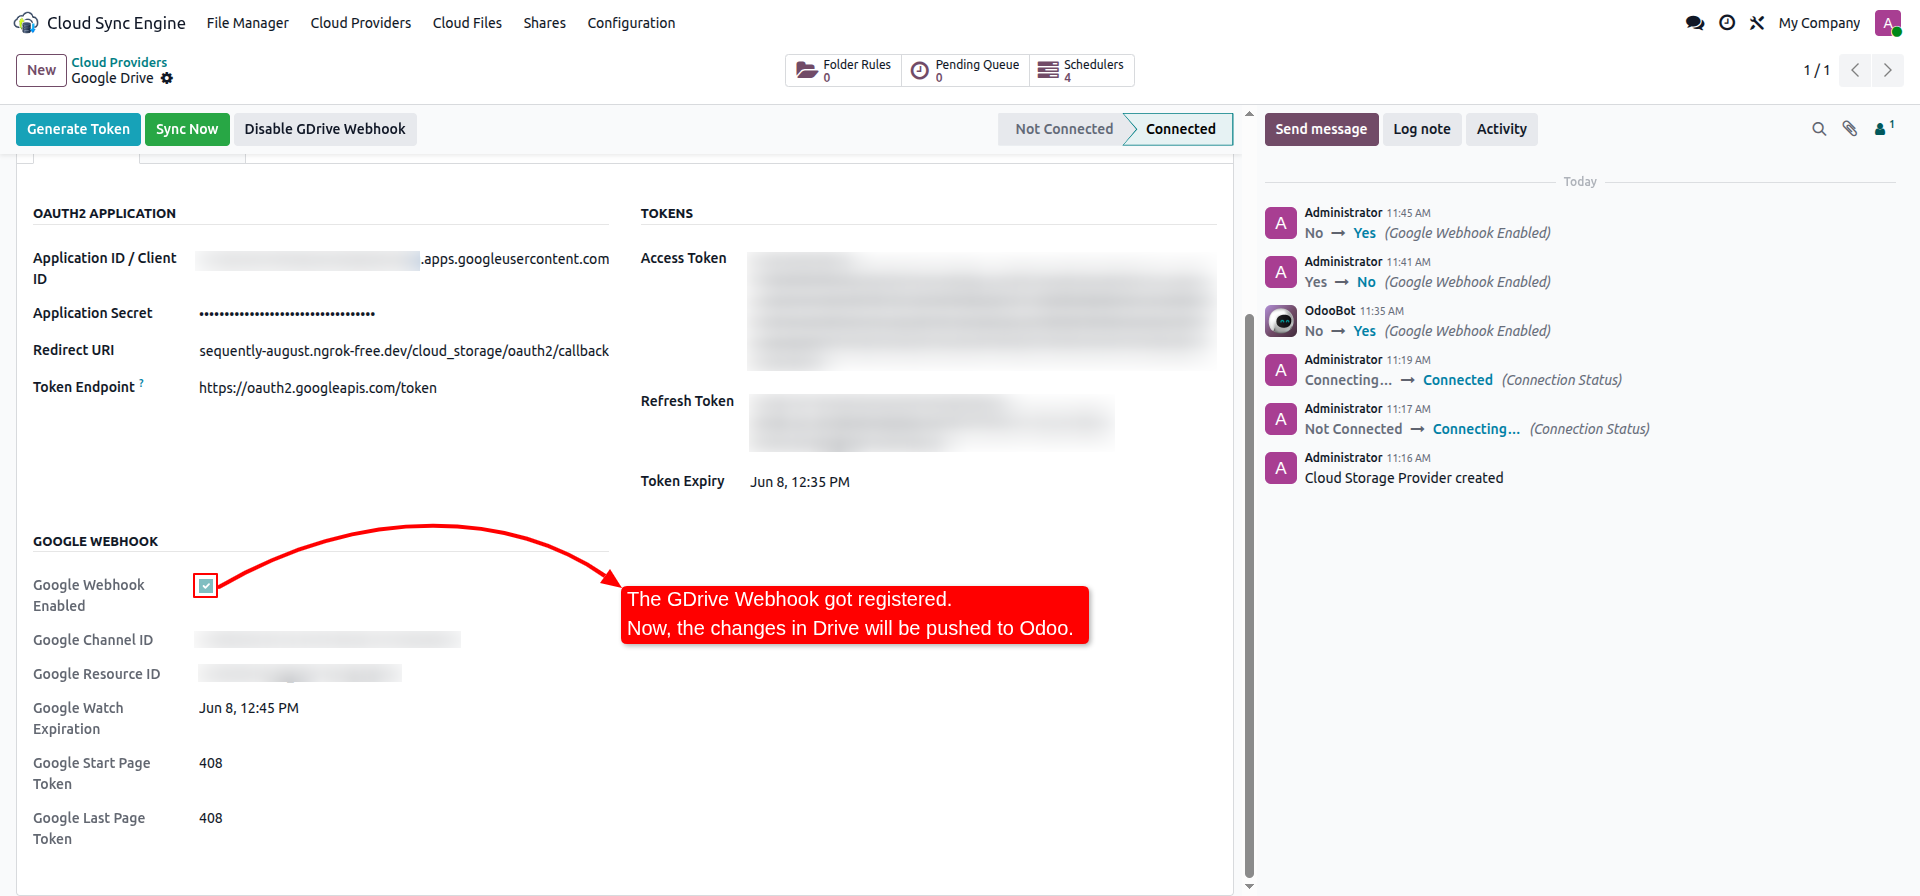Go to the next record arrow
Screen dimensions: 1920x896
tap(1888, 70)
